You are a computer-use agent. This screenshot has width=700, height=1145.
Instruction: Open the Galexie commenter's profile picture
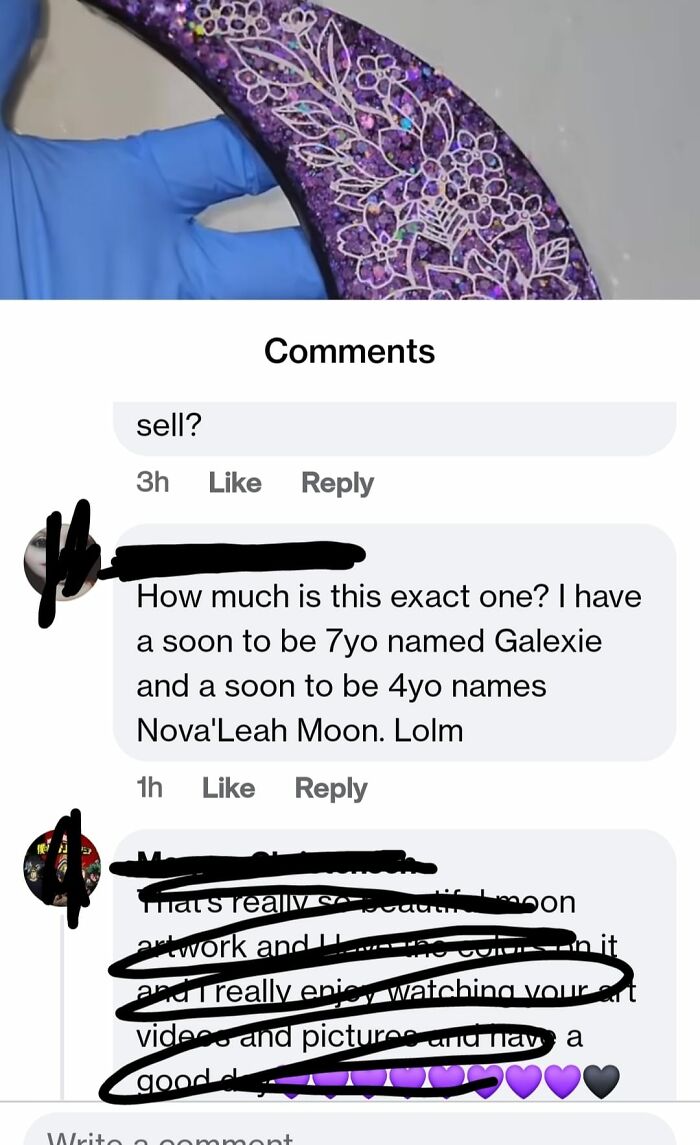coord(61,562)
